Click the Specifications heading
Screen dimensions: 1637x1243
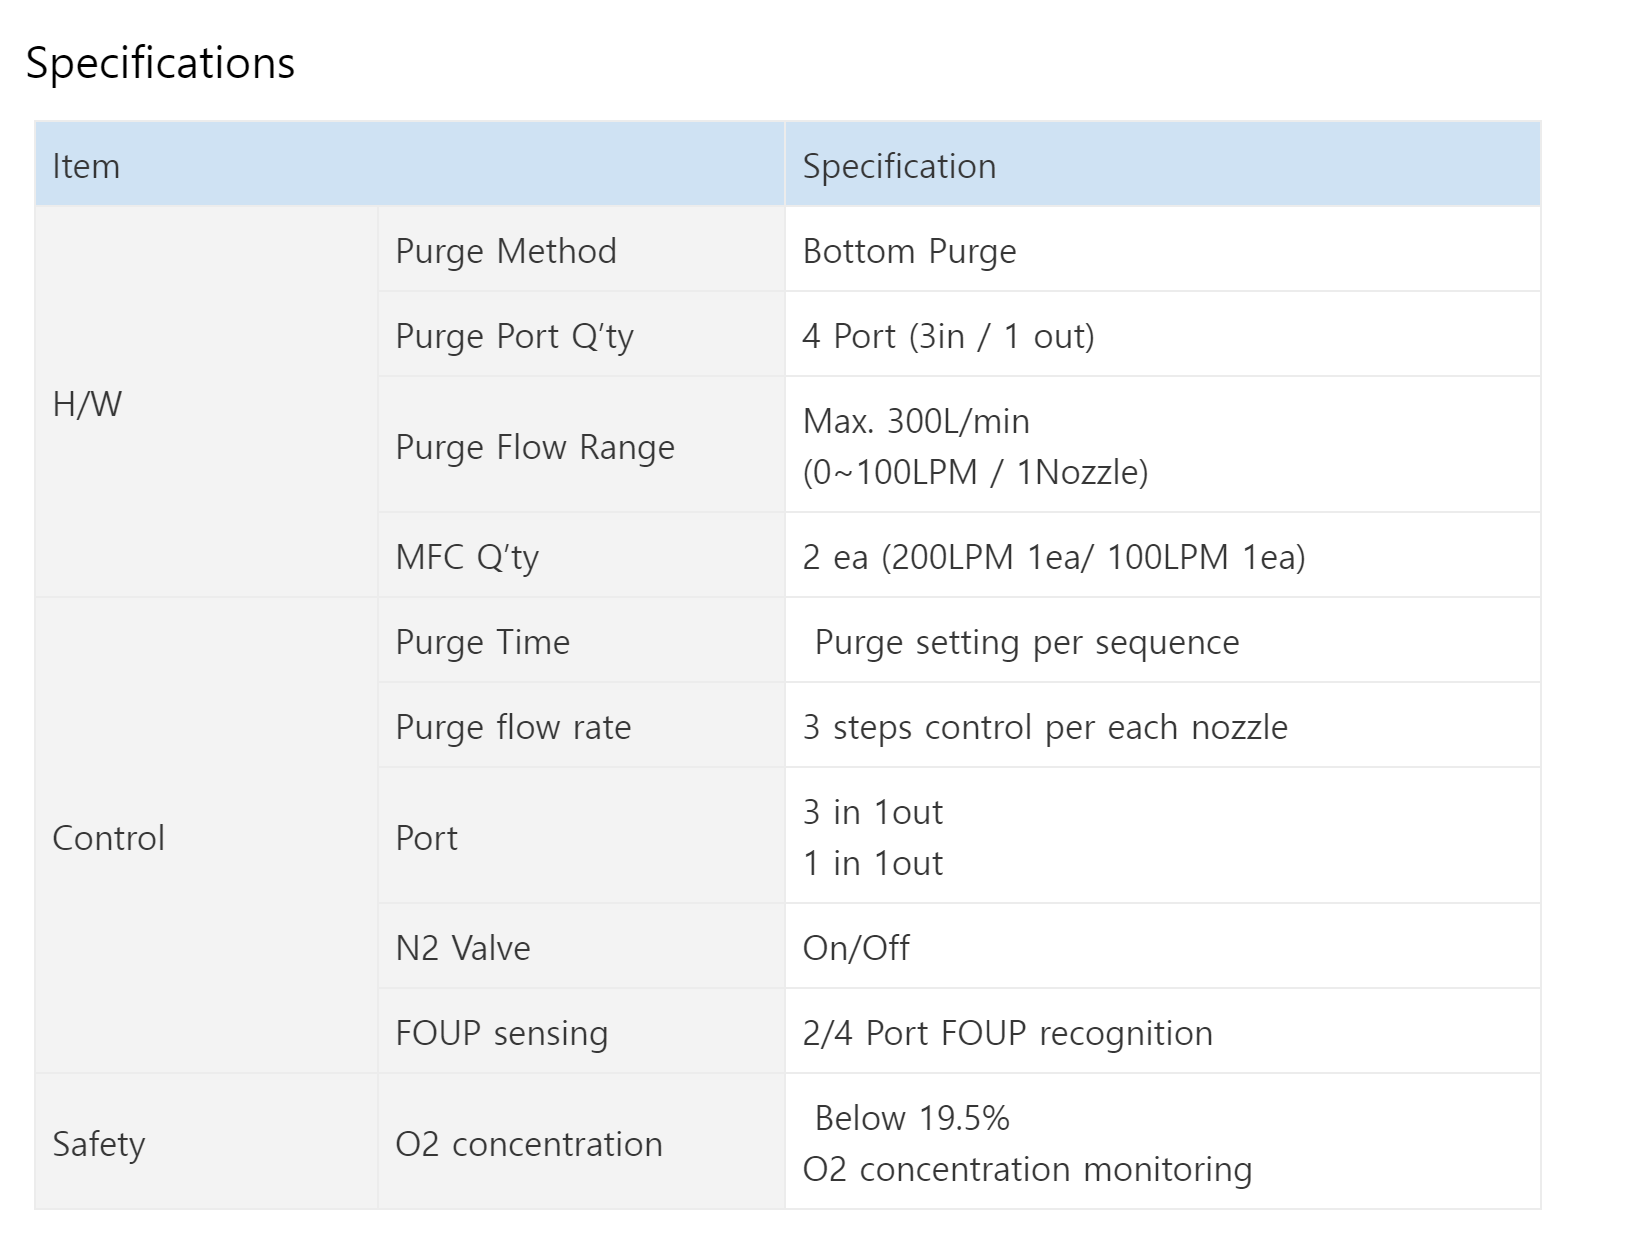(x=160, y=63)
